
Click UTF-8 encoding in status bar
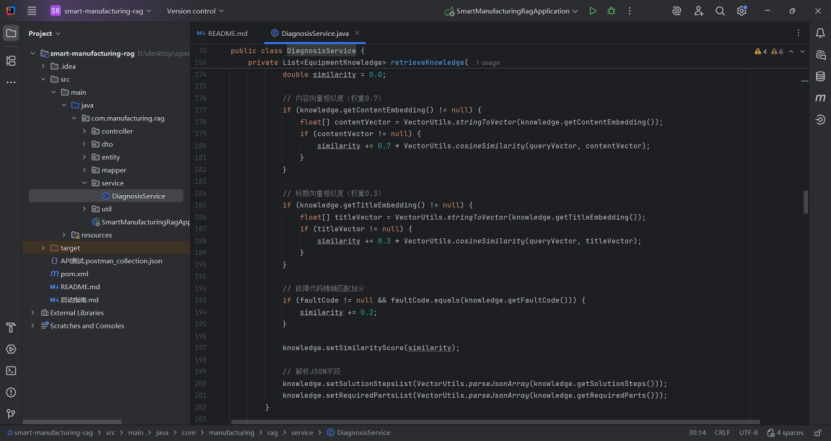click(748, 432)
